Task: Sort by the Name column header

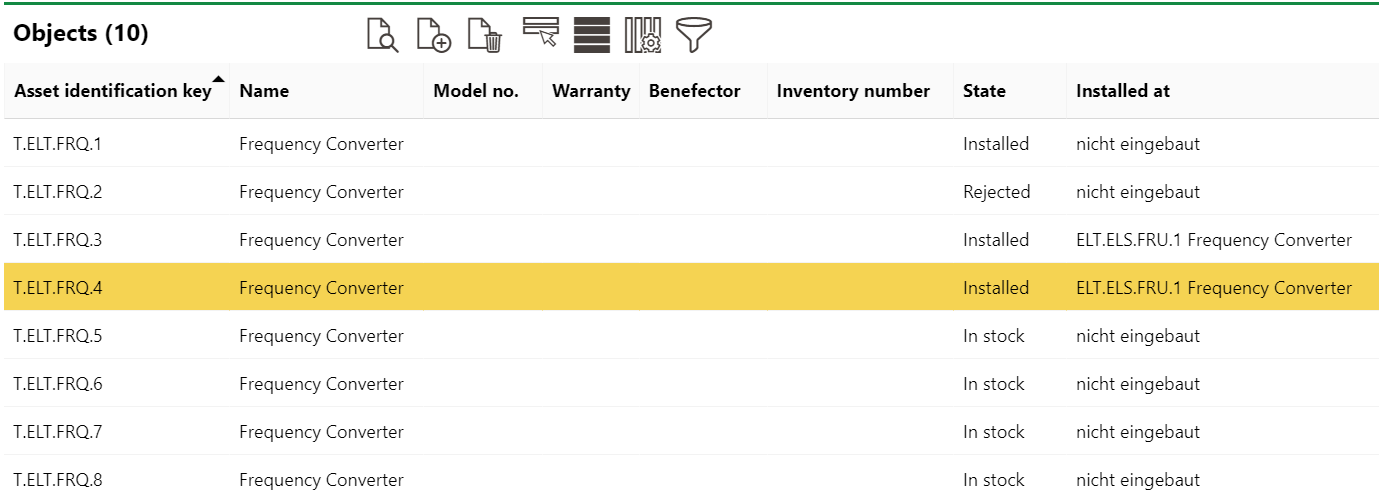Action: coord(264,91)
